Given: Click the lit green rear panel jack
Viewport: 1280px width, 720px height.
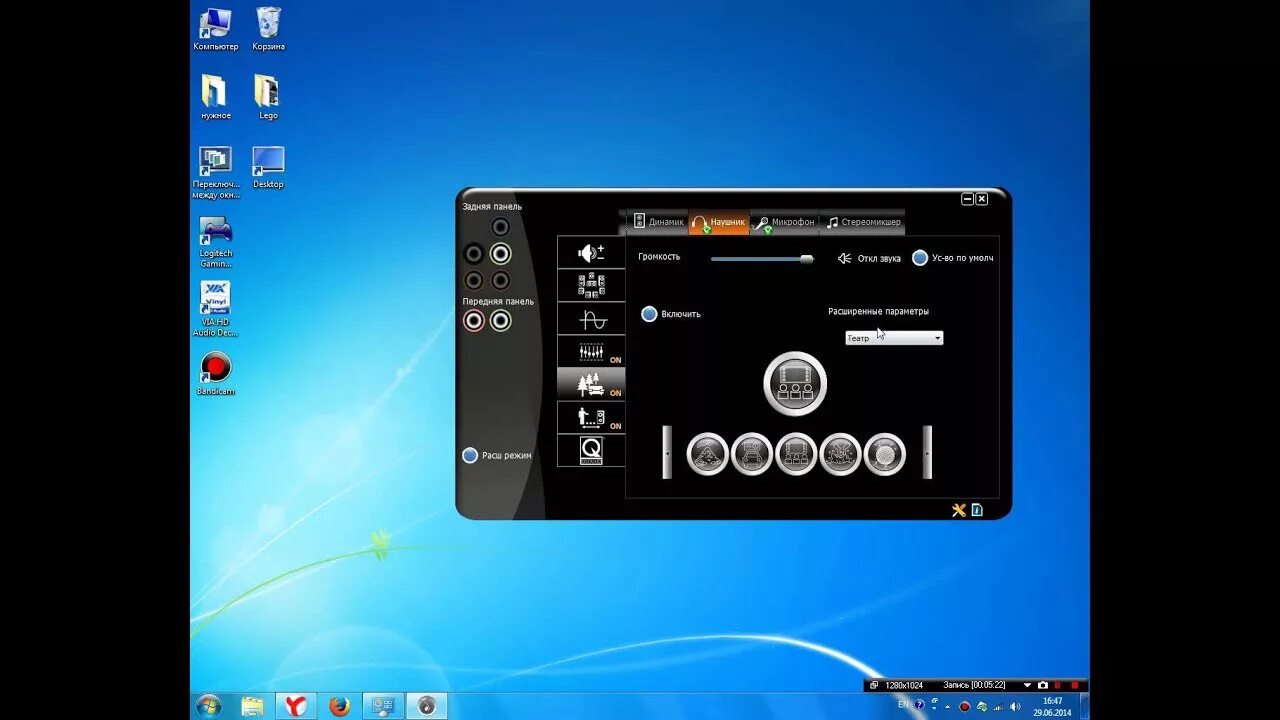Looking at the screenshot, I should click(x=500, y=253).
